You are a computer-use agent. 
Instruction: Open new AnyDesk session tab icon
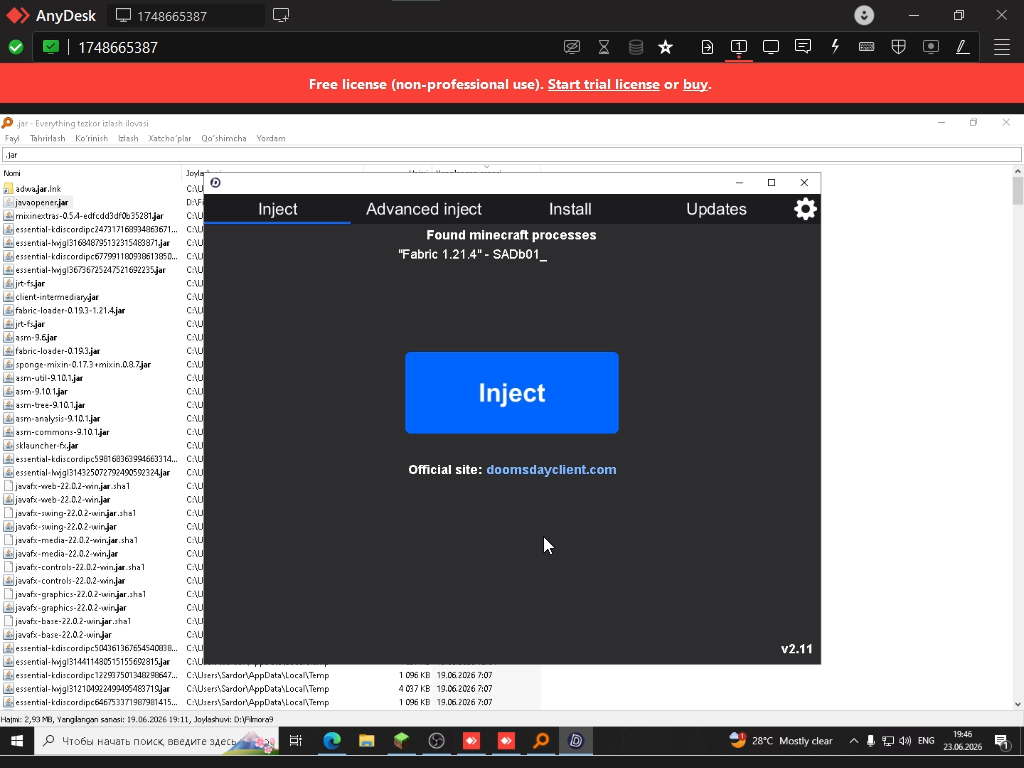click(x=281, y=15)
